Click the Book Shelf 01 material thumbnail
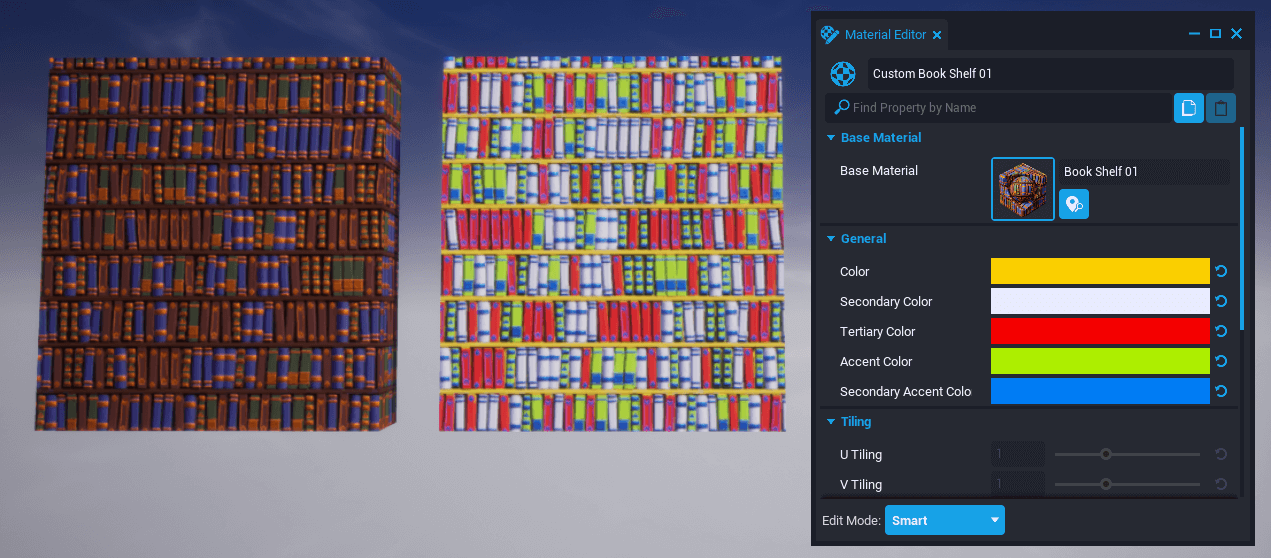 pyautogui.click(x=1022, y=188)
